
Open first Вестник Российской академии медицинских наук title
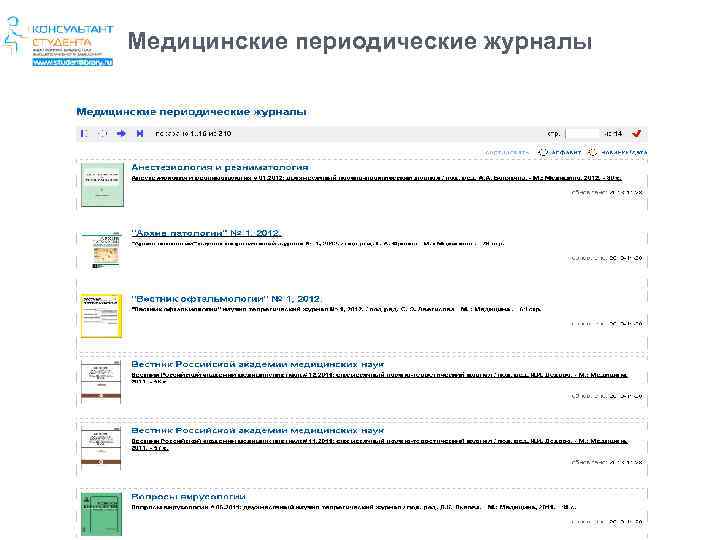click(x=258, y=364)
